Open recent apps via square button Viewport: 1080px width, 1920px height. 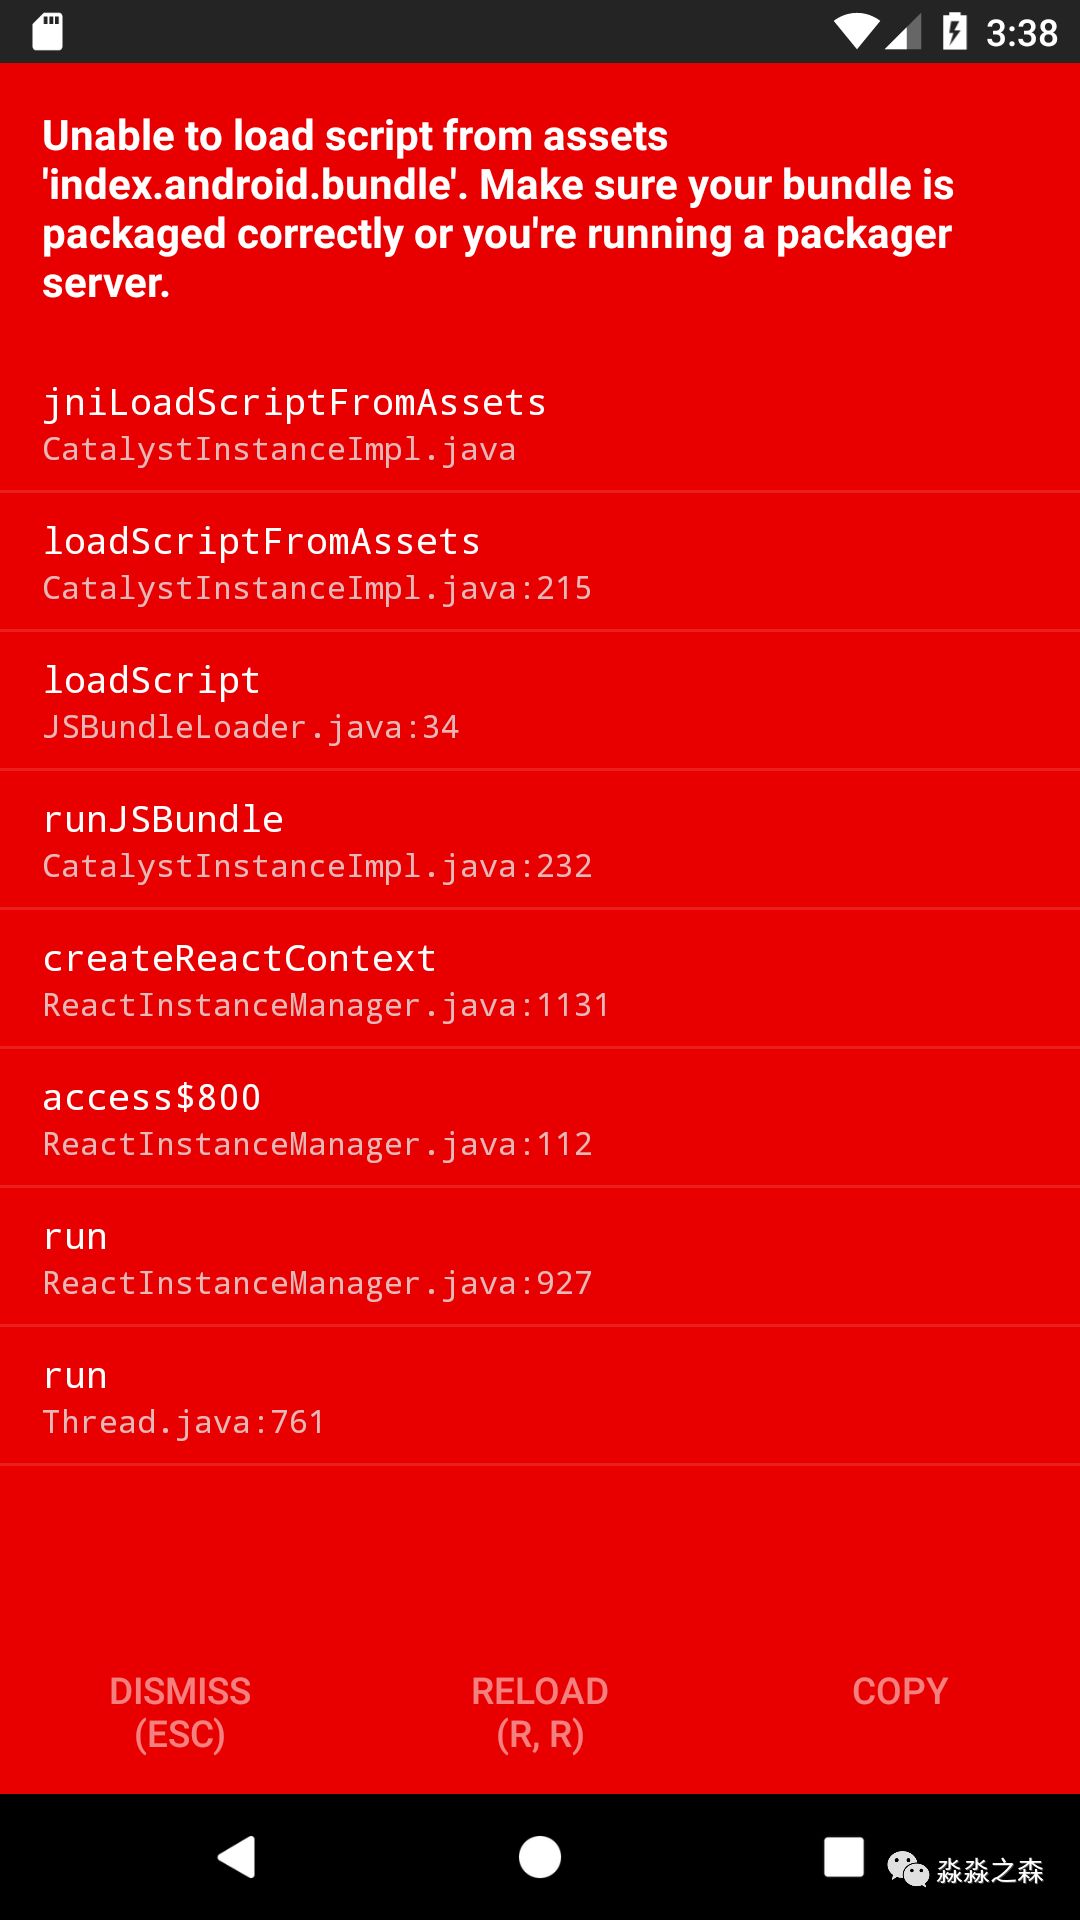click(x=843, y=1857)
